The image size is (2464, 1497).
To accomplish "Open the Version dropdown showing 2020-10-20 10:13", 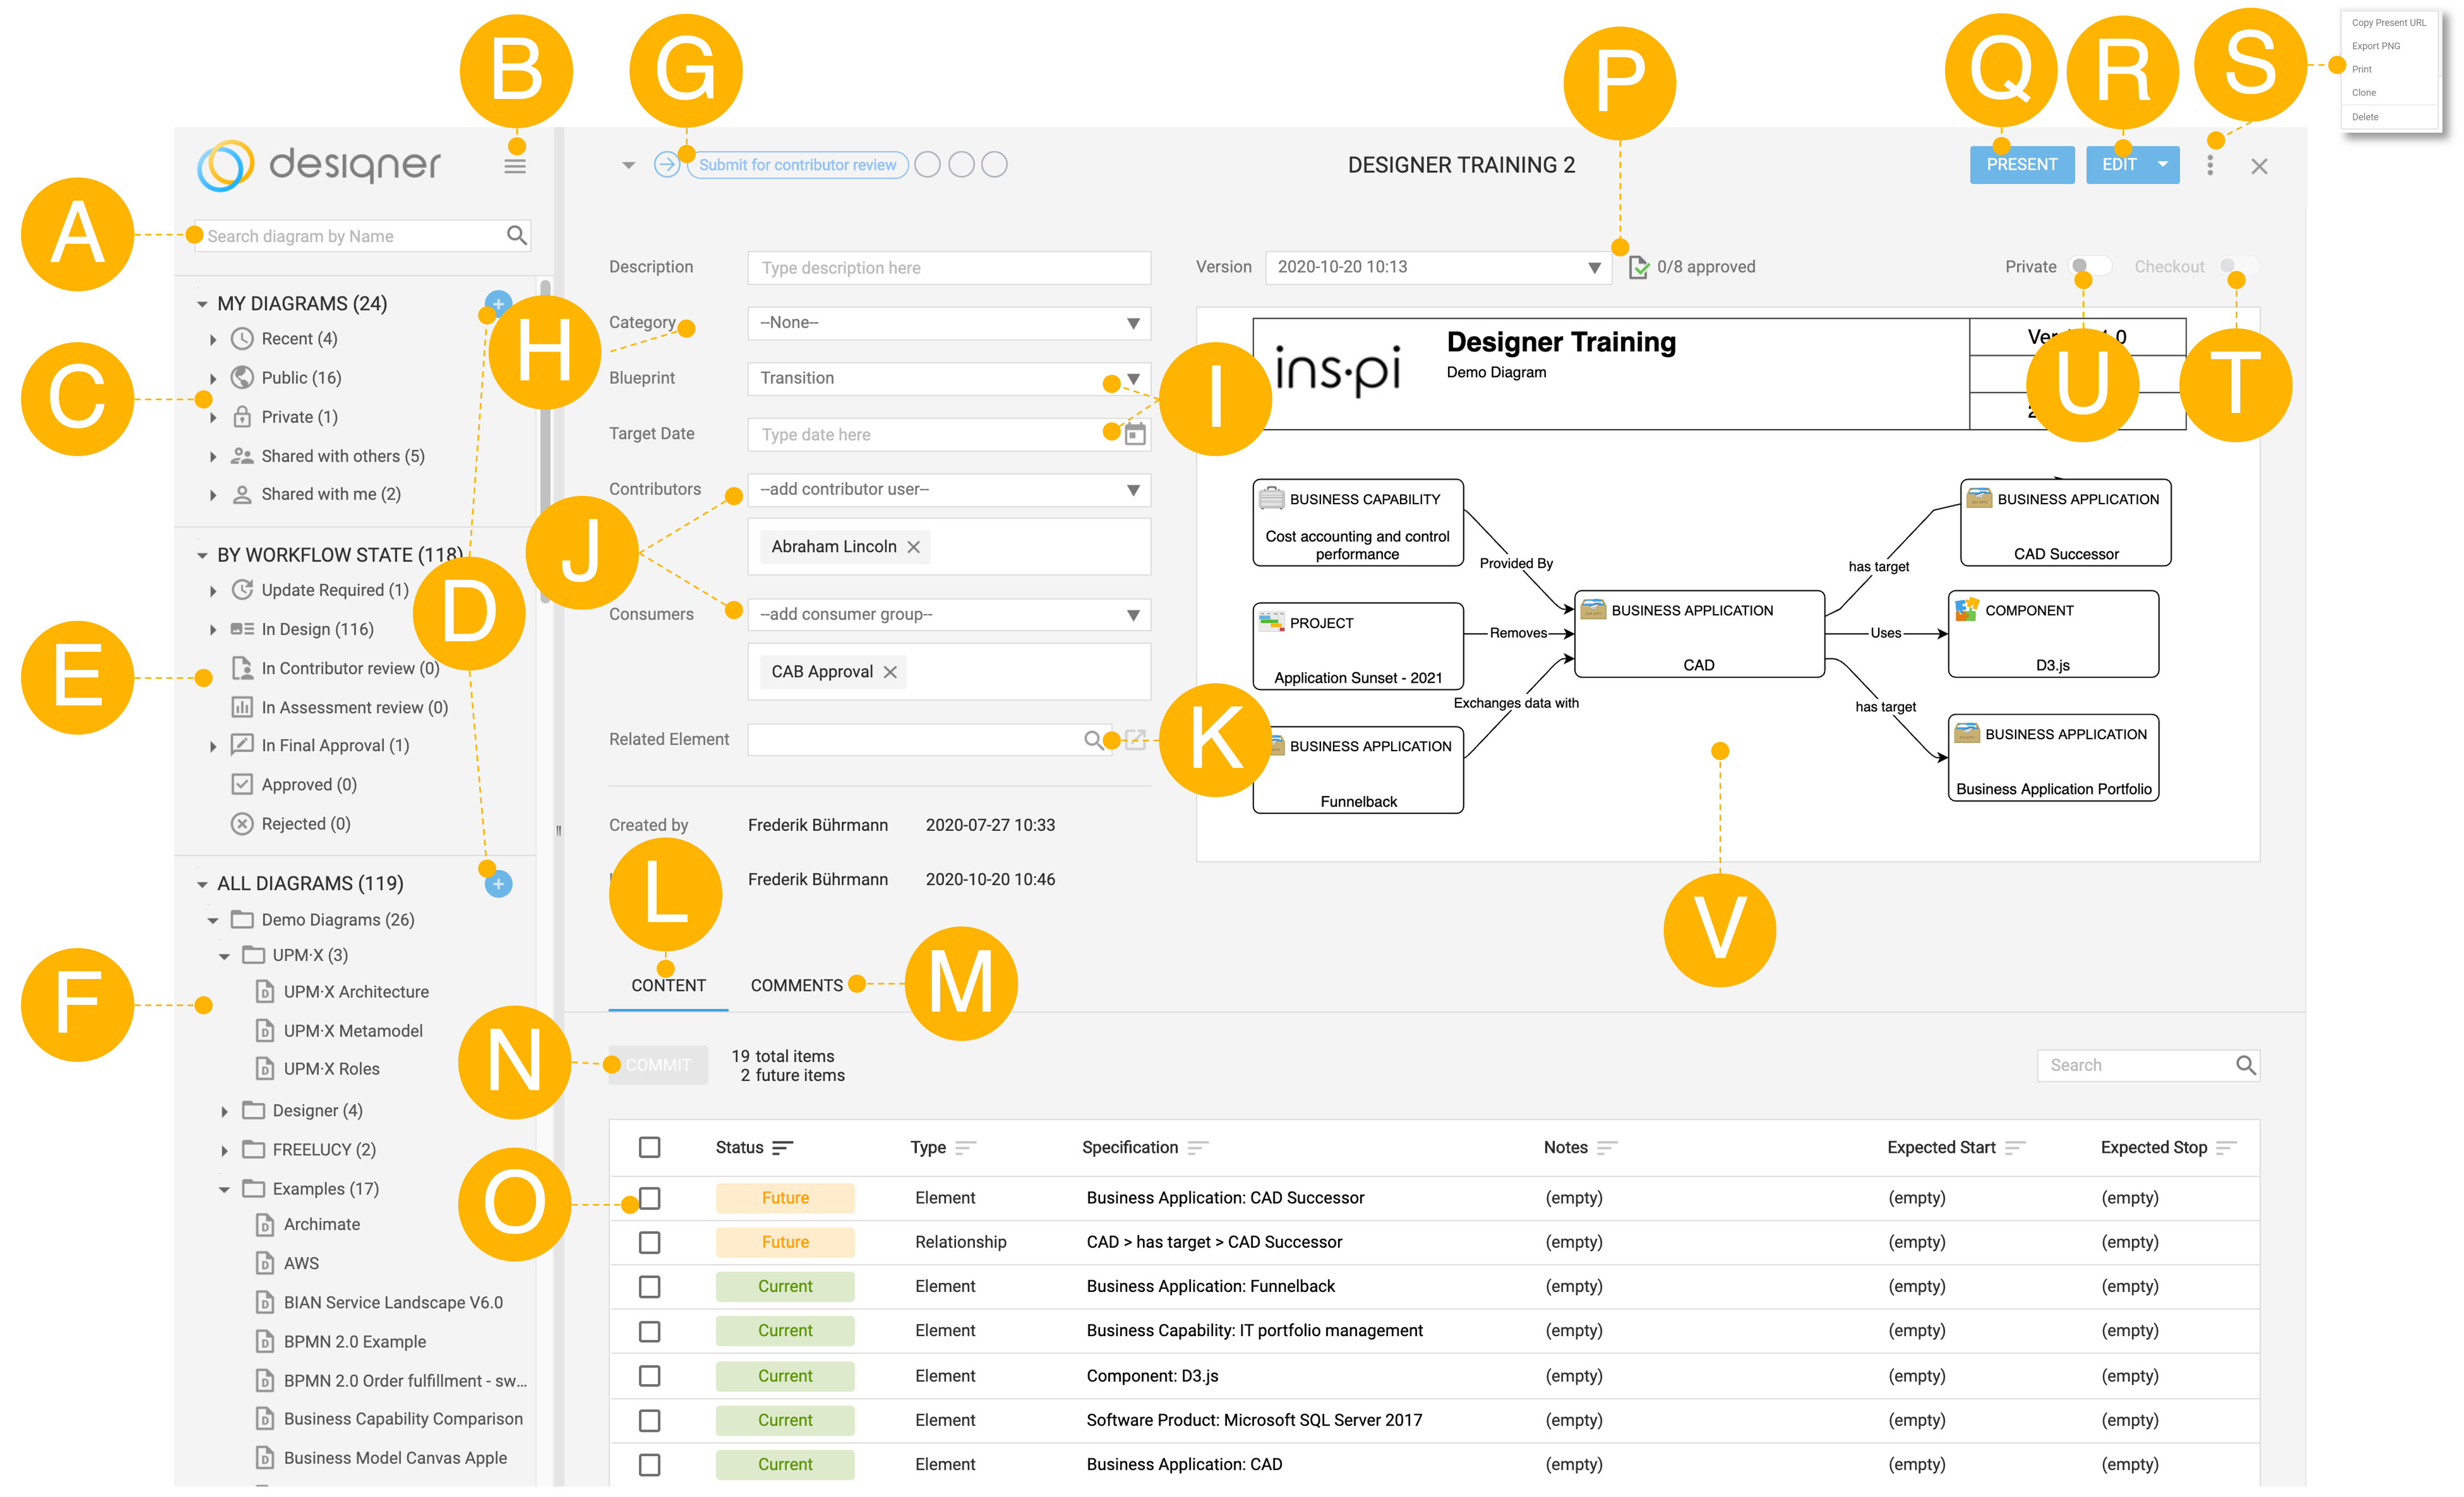I will click(1437, 267).
